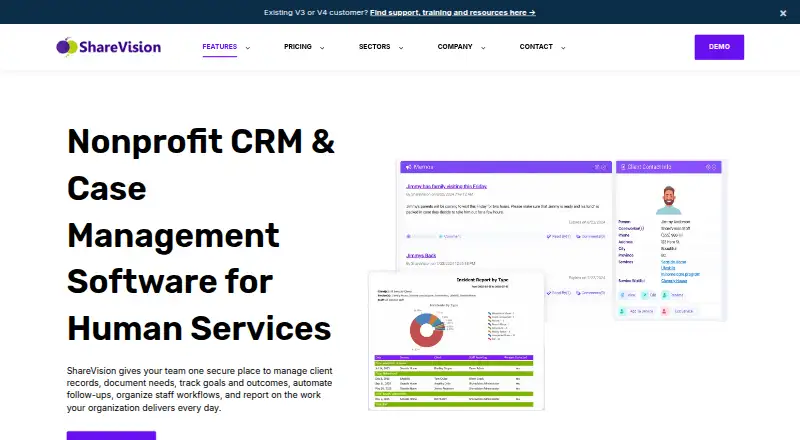
Task: Expand the Pricing dropdown chevron
Action: (322, 48)
